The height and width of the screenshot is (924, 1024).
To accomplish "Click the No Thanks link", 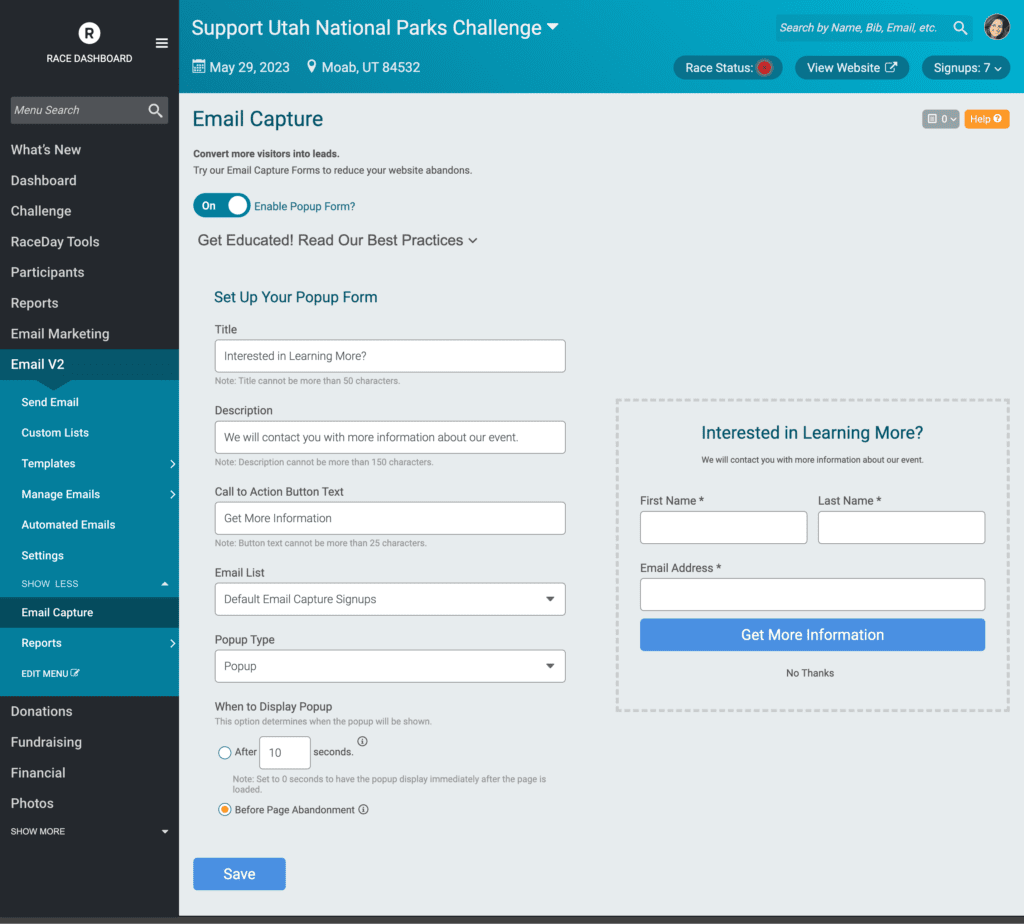I will click(x=810, y=673).
